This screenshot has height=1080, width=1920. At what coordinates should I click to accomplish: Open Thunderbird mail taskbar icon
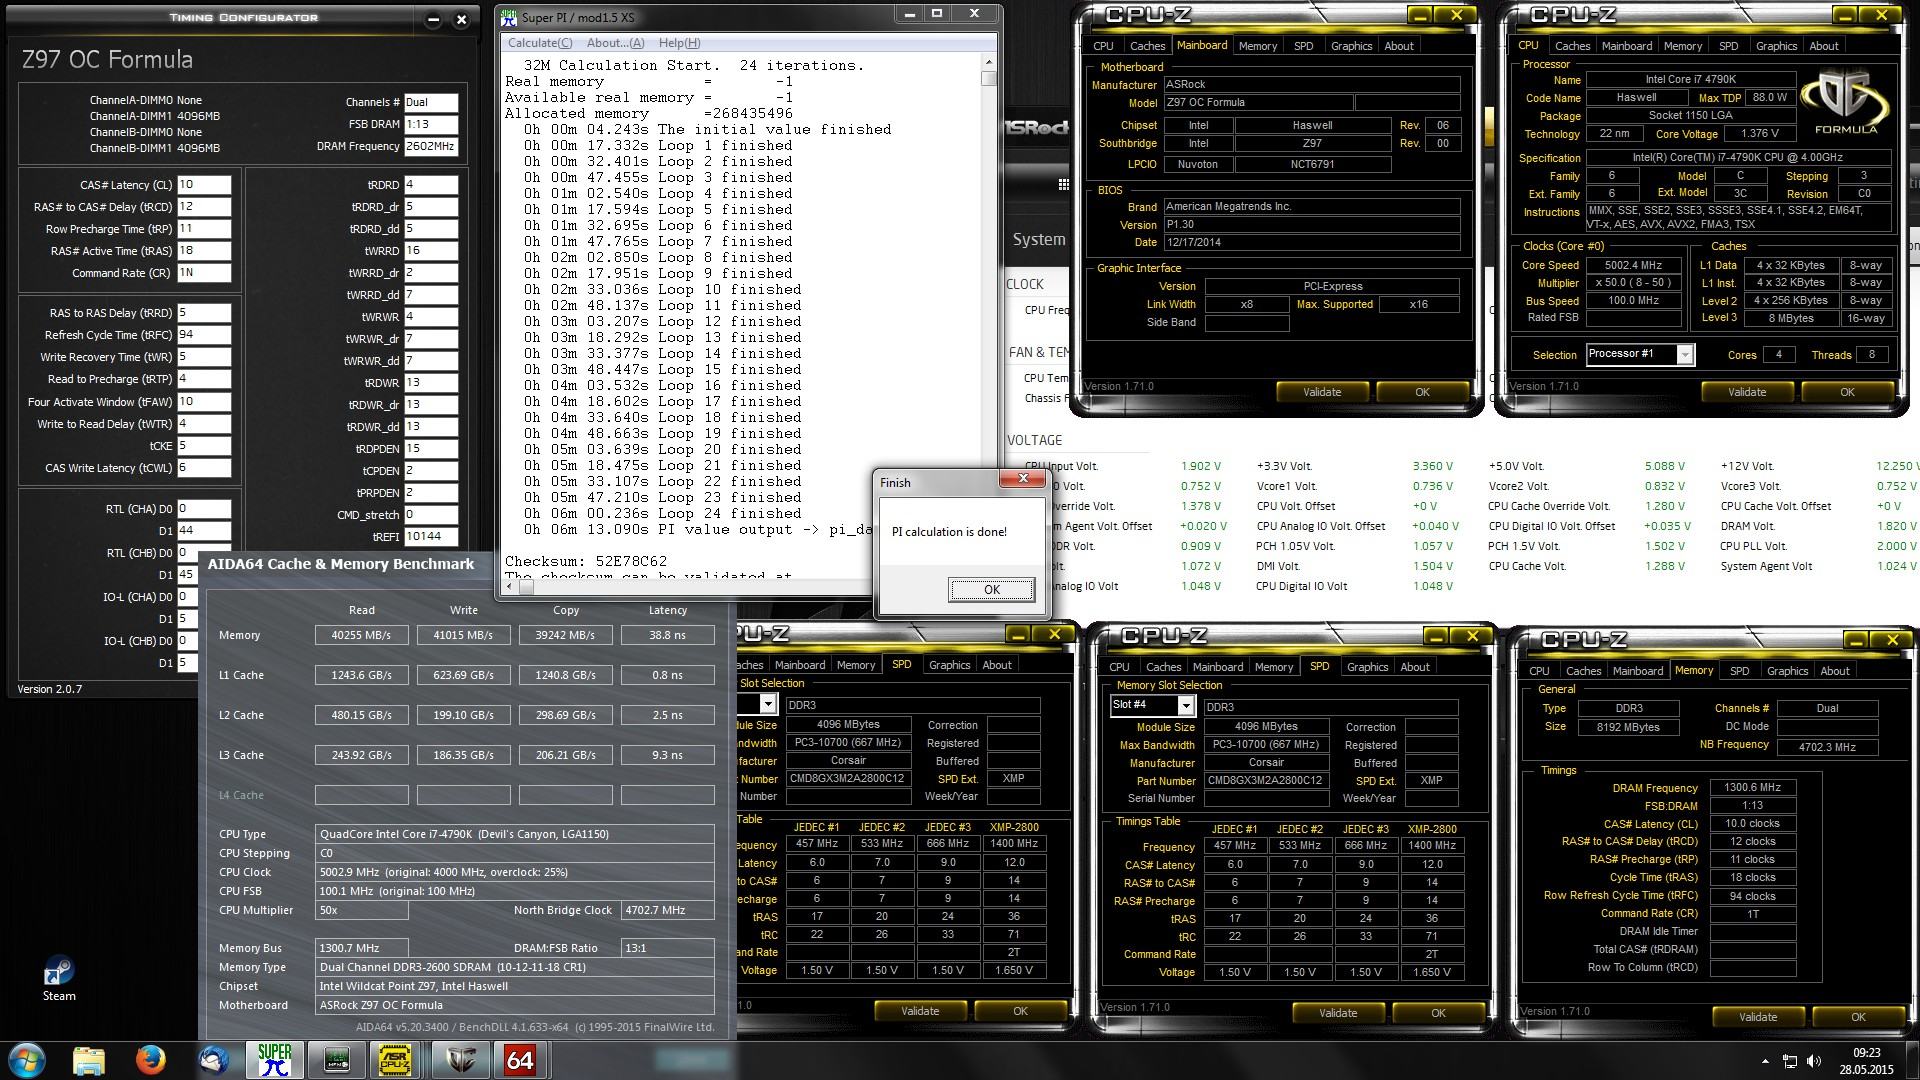click(212, 1059)
